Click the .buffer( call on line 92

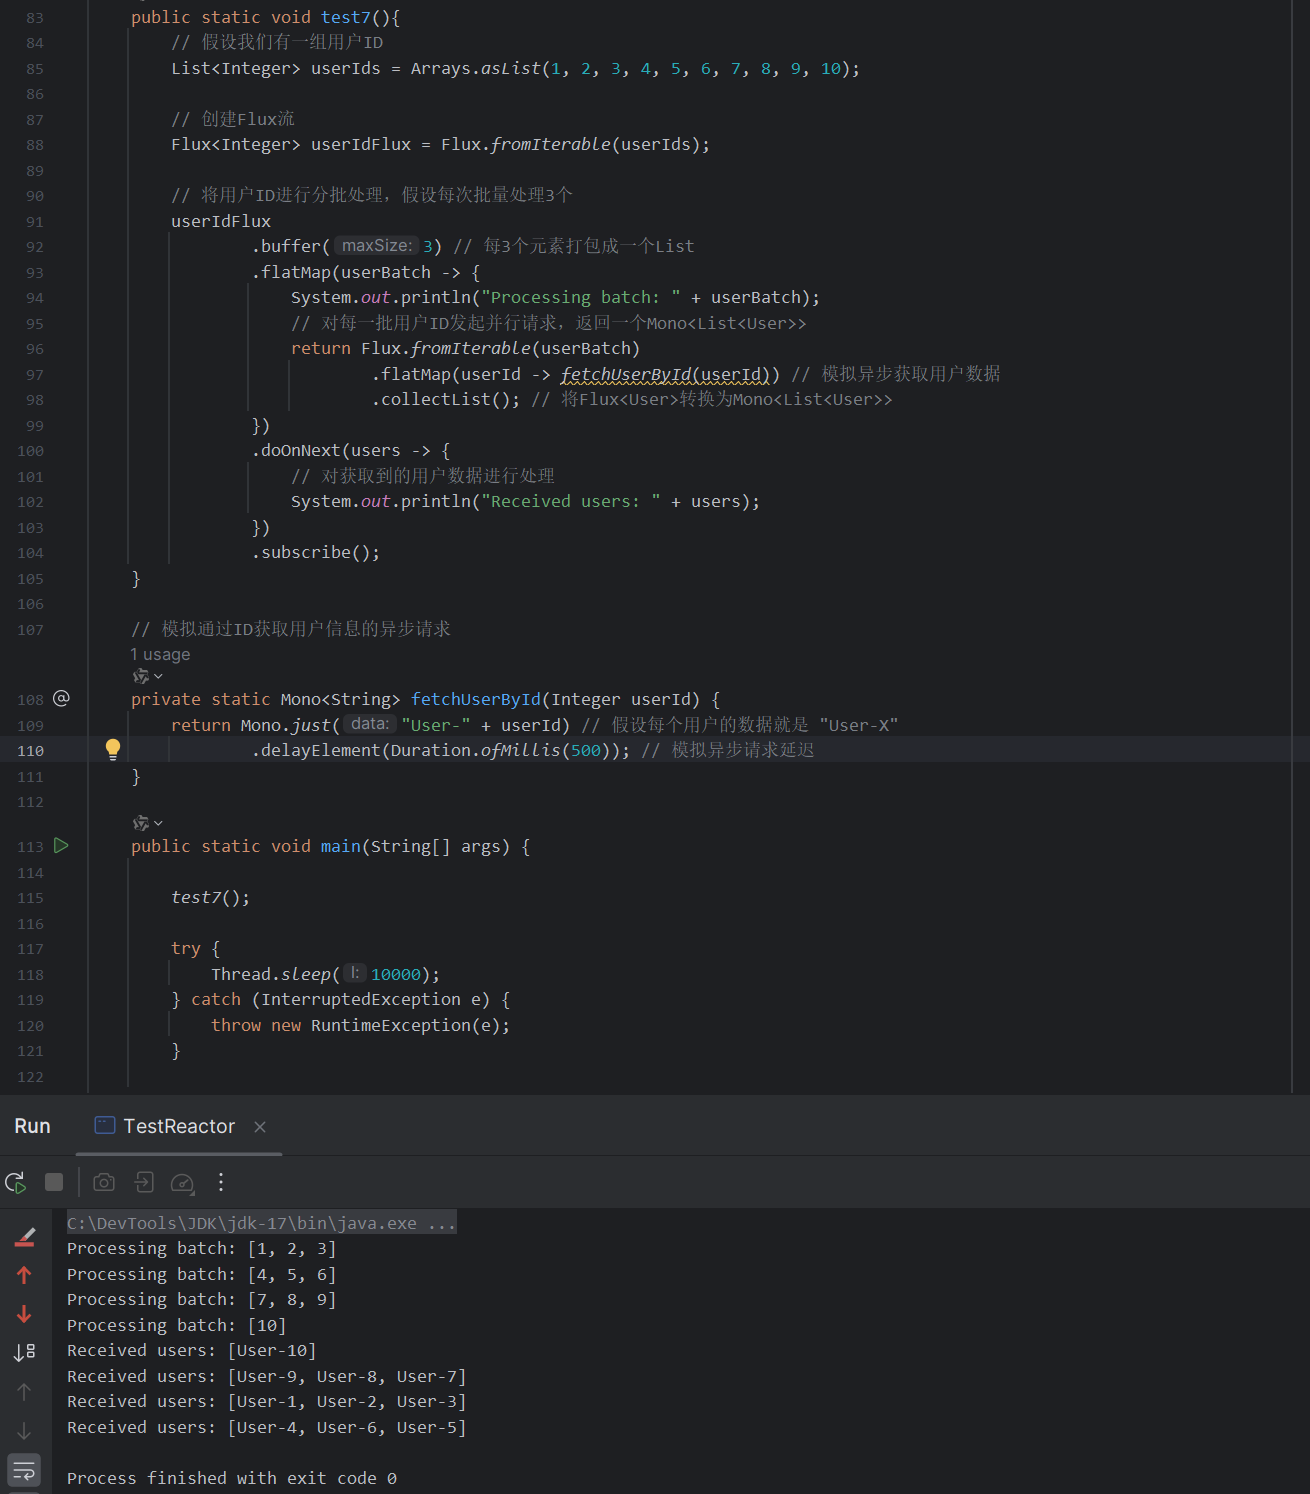click(x=291, y=246)
